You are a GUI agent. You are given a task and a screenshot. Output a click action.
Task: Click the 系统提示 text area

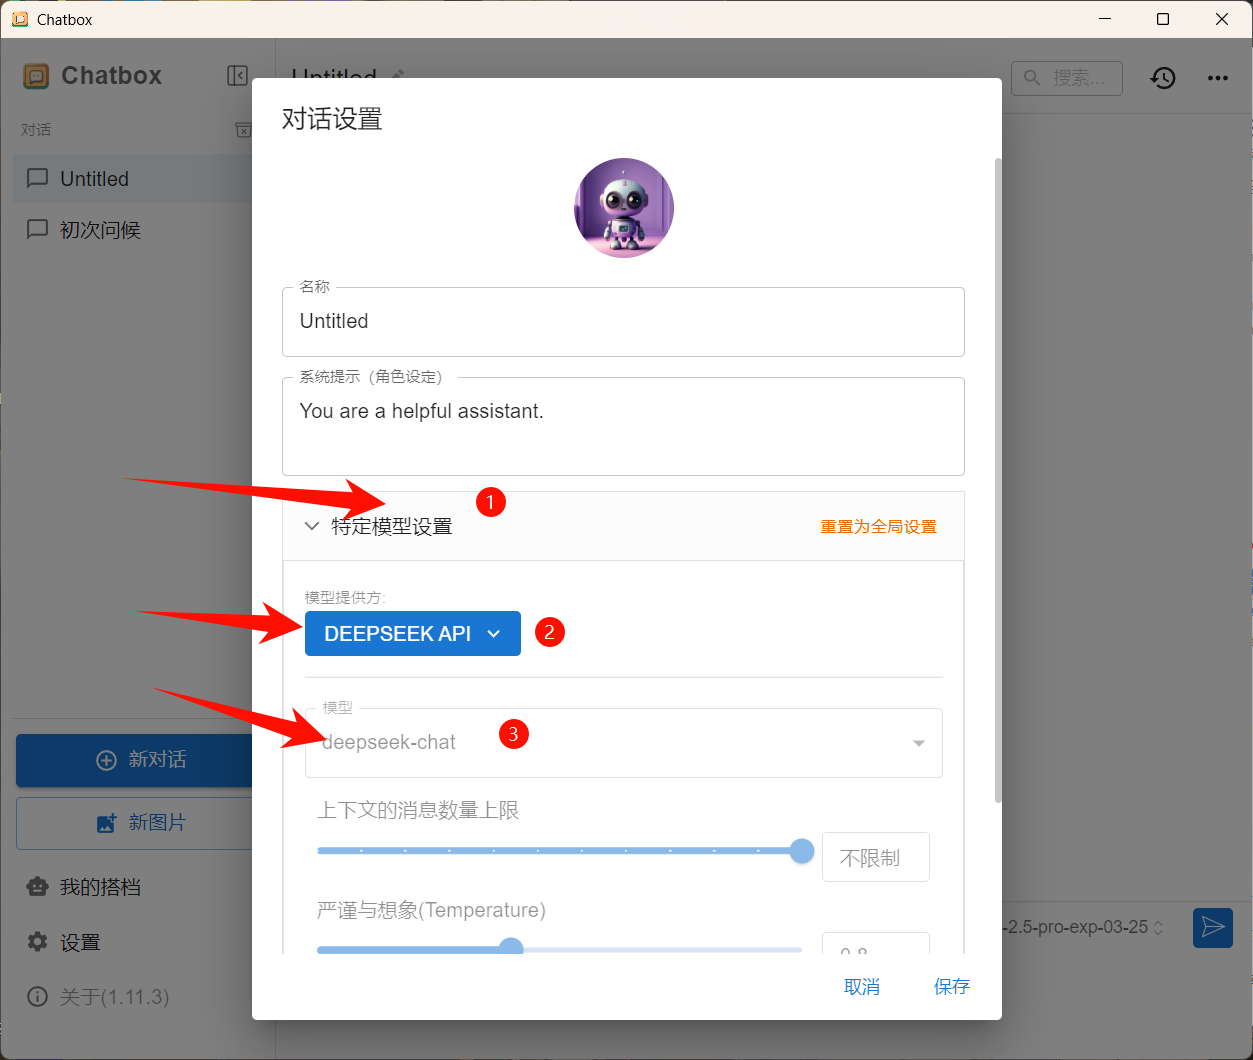pyautogui.click(x=624, y=426)
